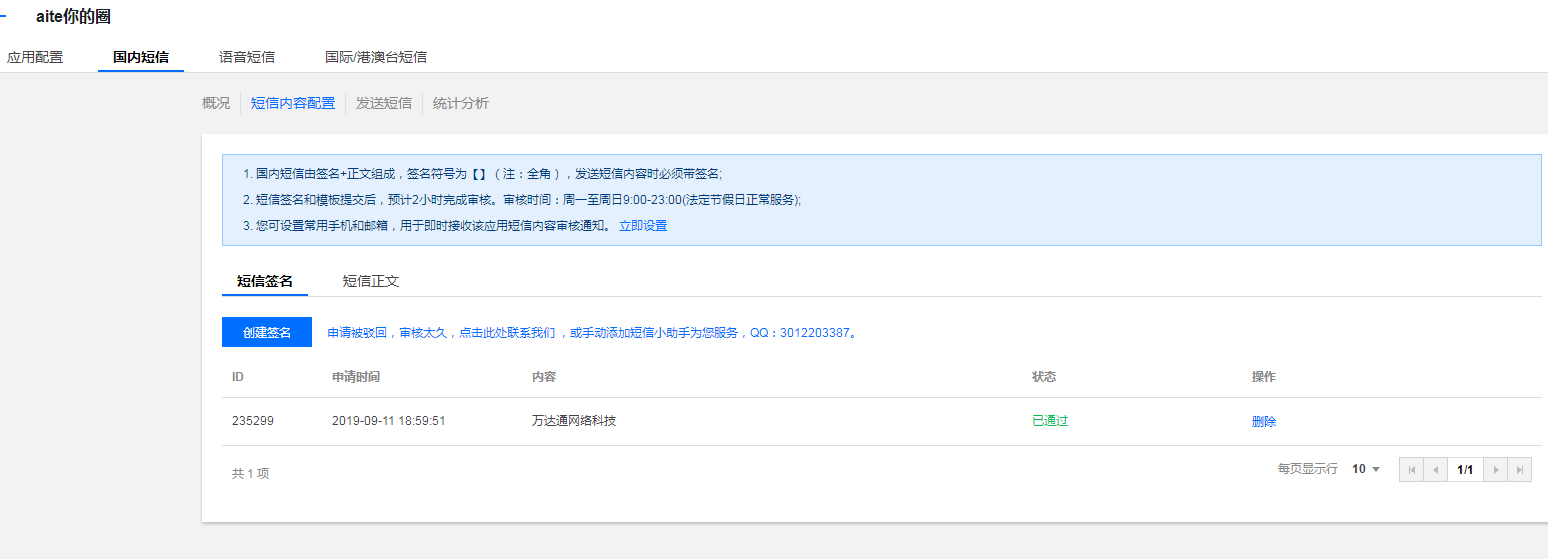Switch to the 短信正文 tab
Image resolution: width=1548 pixels, height=559 pixels.
point(371,281)
